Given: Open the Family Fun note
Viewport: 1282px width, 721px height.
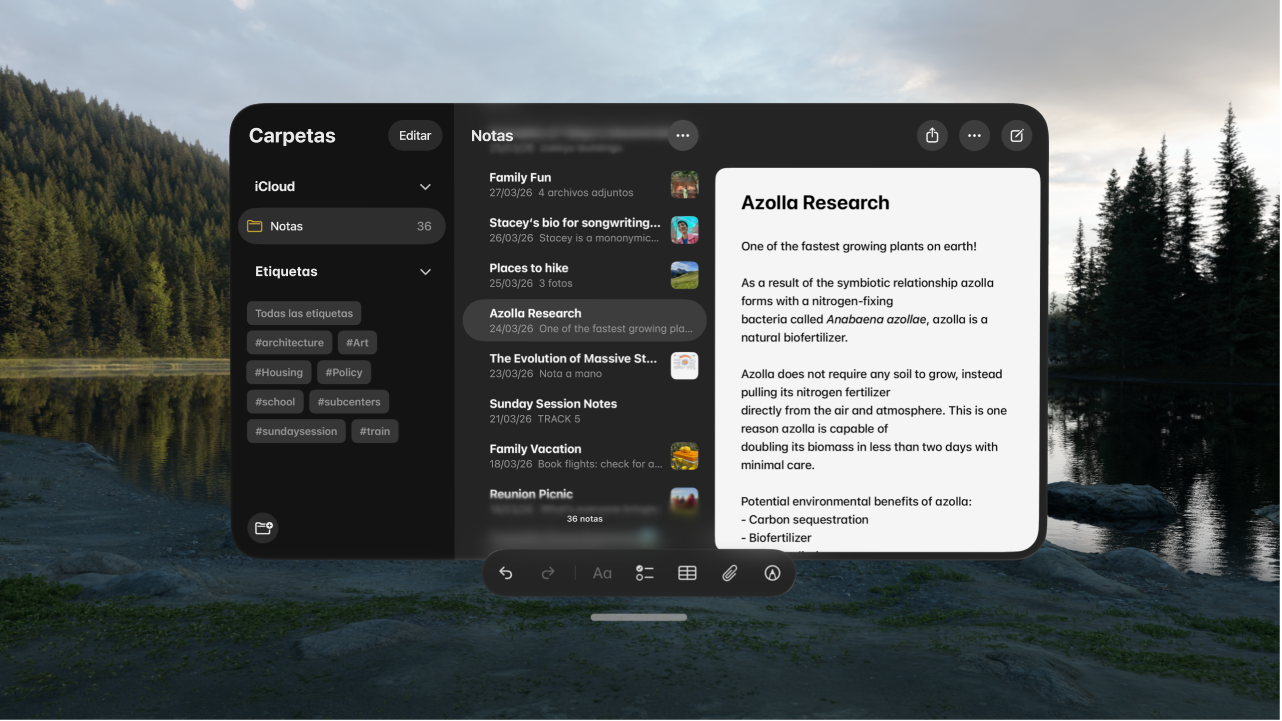Looking at the screenshot, I should (584, 185).
